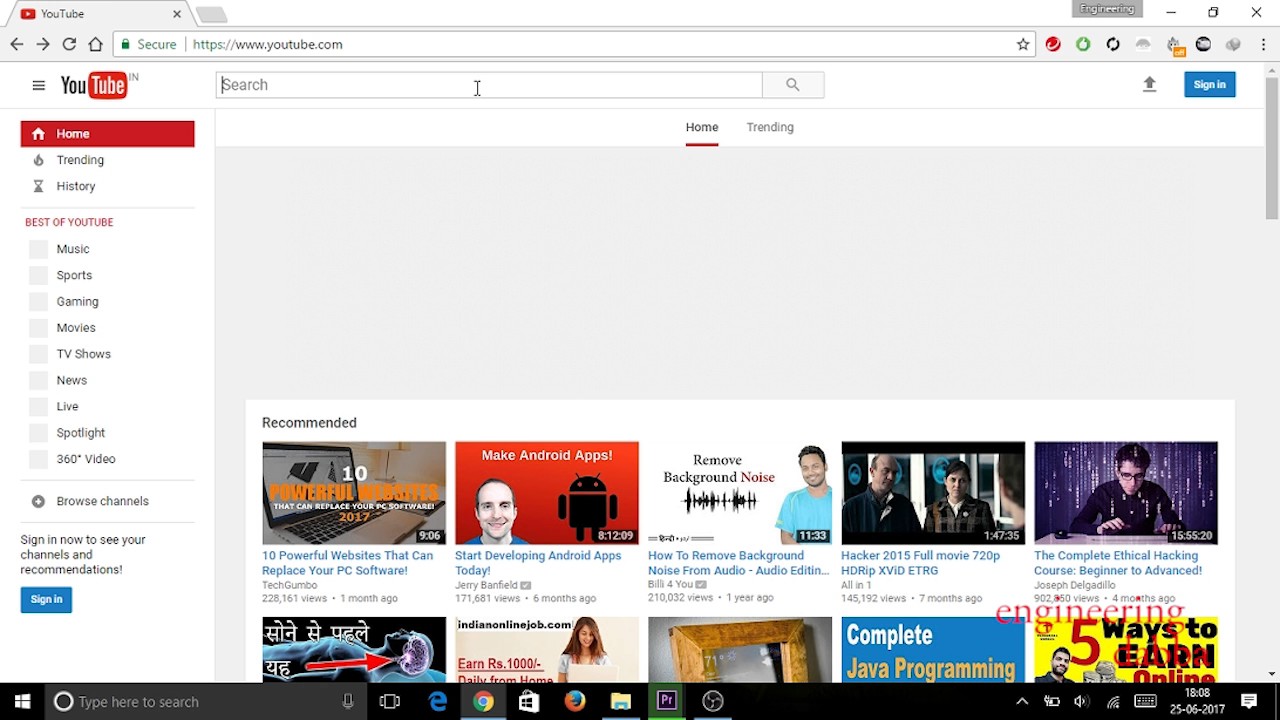
Task: Open Trending from the left sidebar
Action: pyautogui.click(x=80, y=160)
